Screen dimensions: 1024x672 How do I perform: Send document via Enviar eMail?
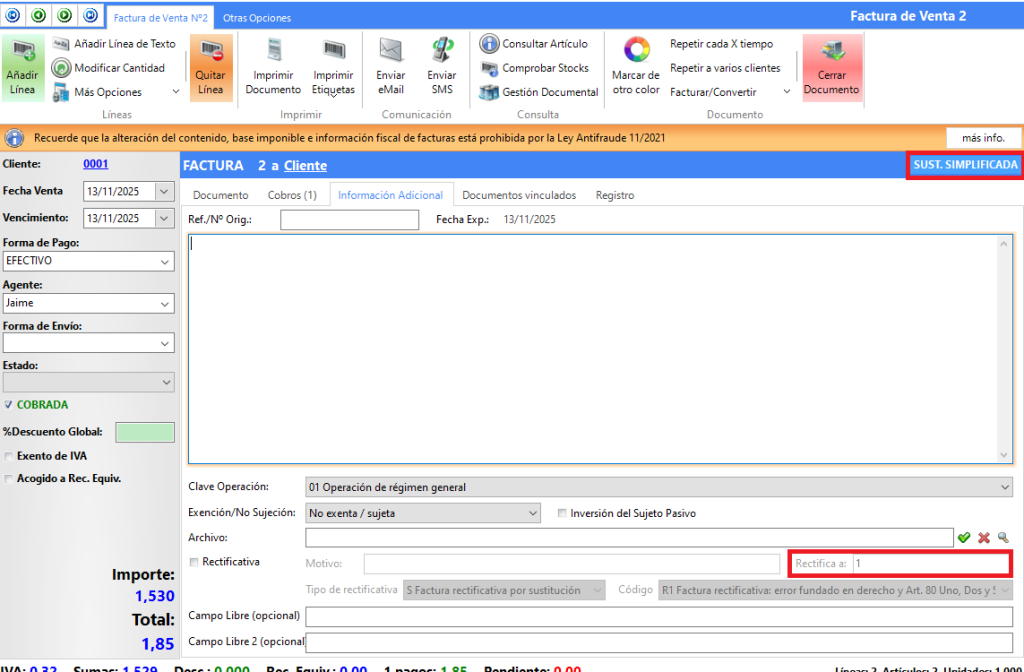click(x=390, y=51)
